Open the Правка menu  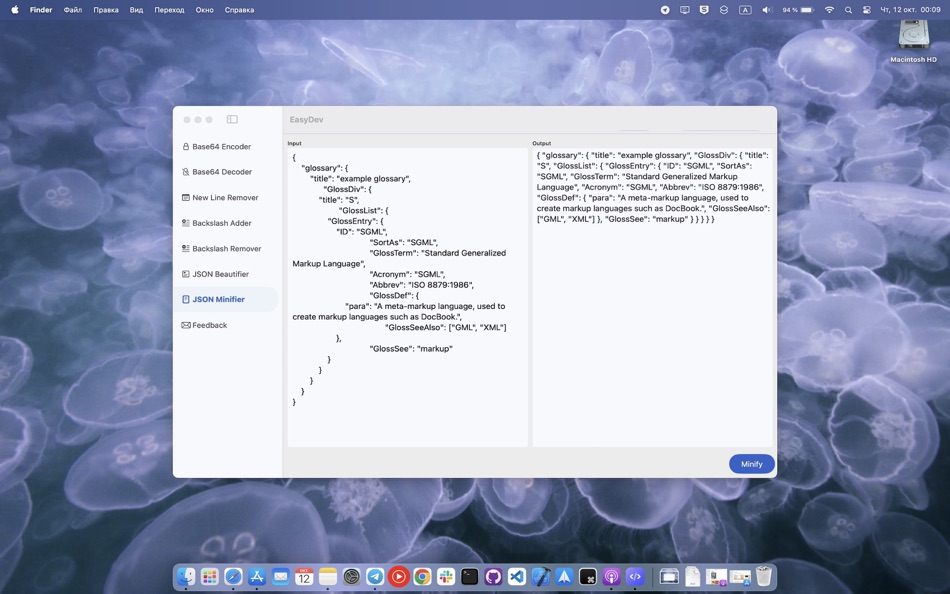[106, 10]
